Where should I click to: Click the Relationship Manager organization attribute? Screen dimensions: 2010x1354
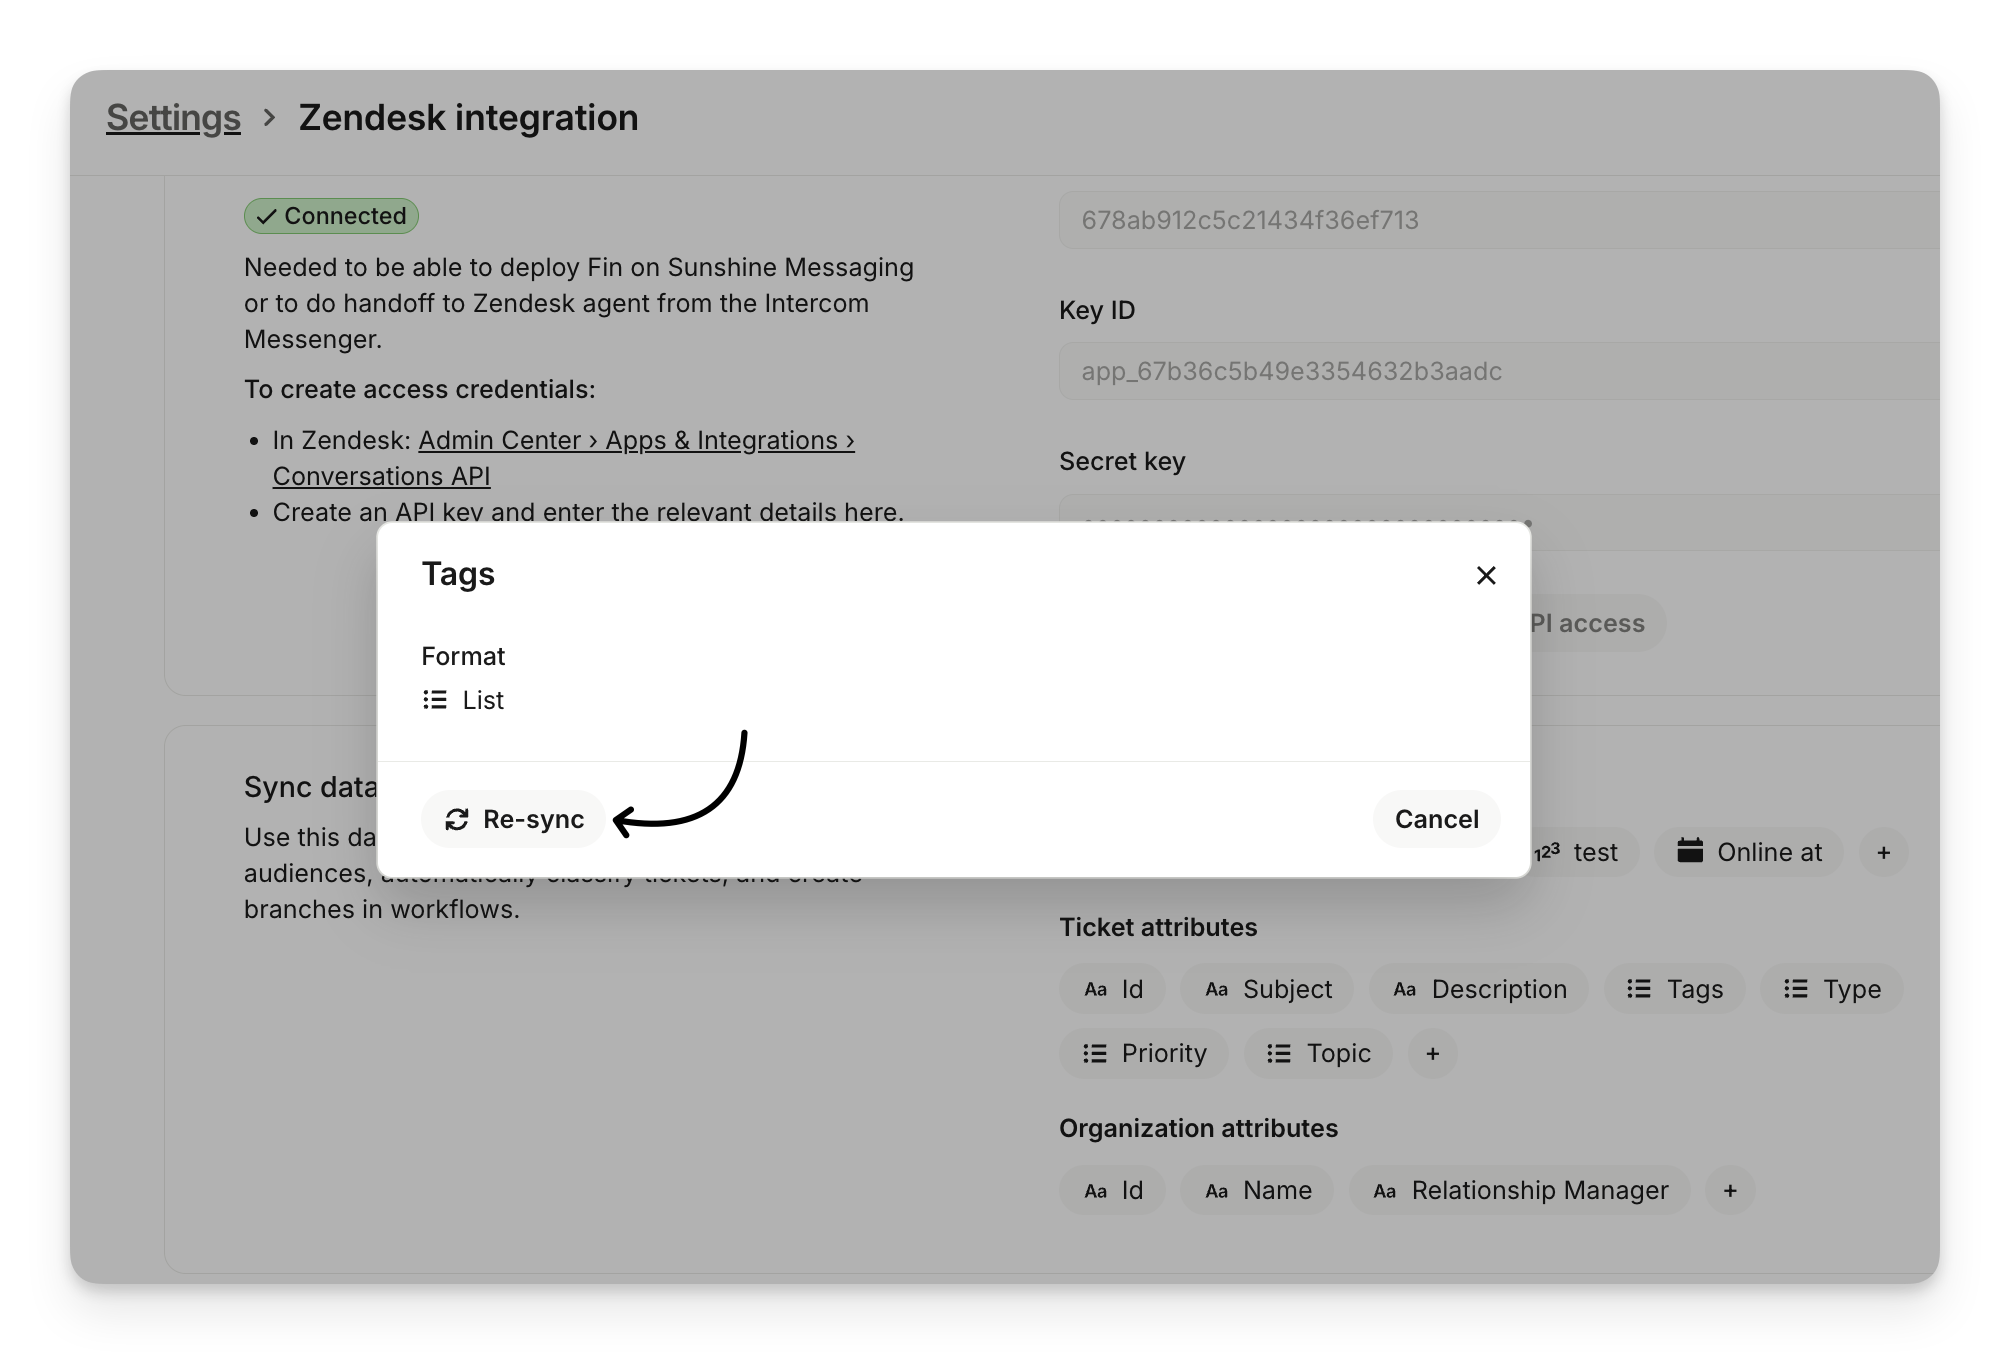point(1520,1190)
